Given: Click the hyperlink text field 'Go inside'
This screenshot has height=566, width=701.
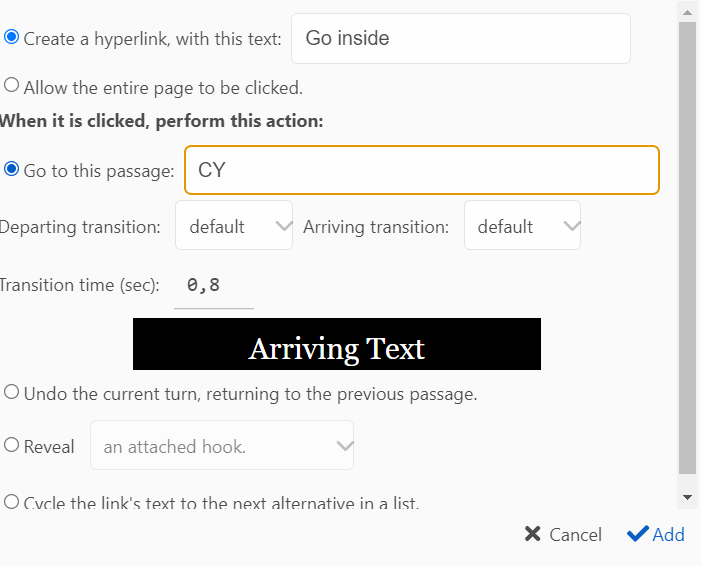Looking at the screenshot, I should pos(460,39).
